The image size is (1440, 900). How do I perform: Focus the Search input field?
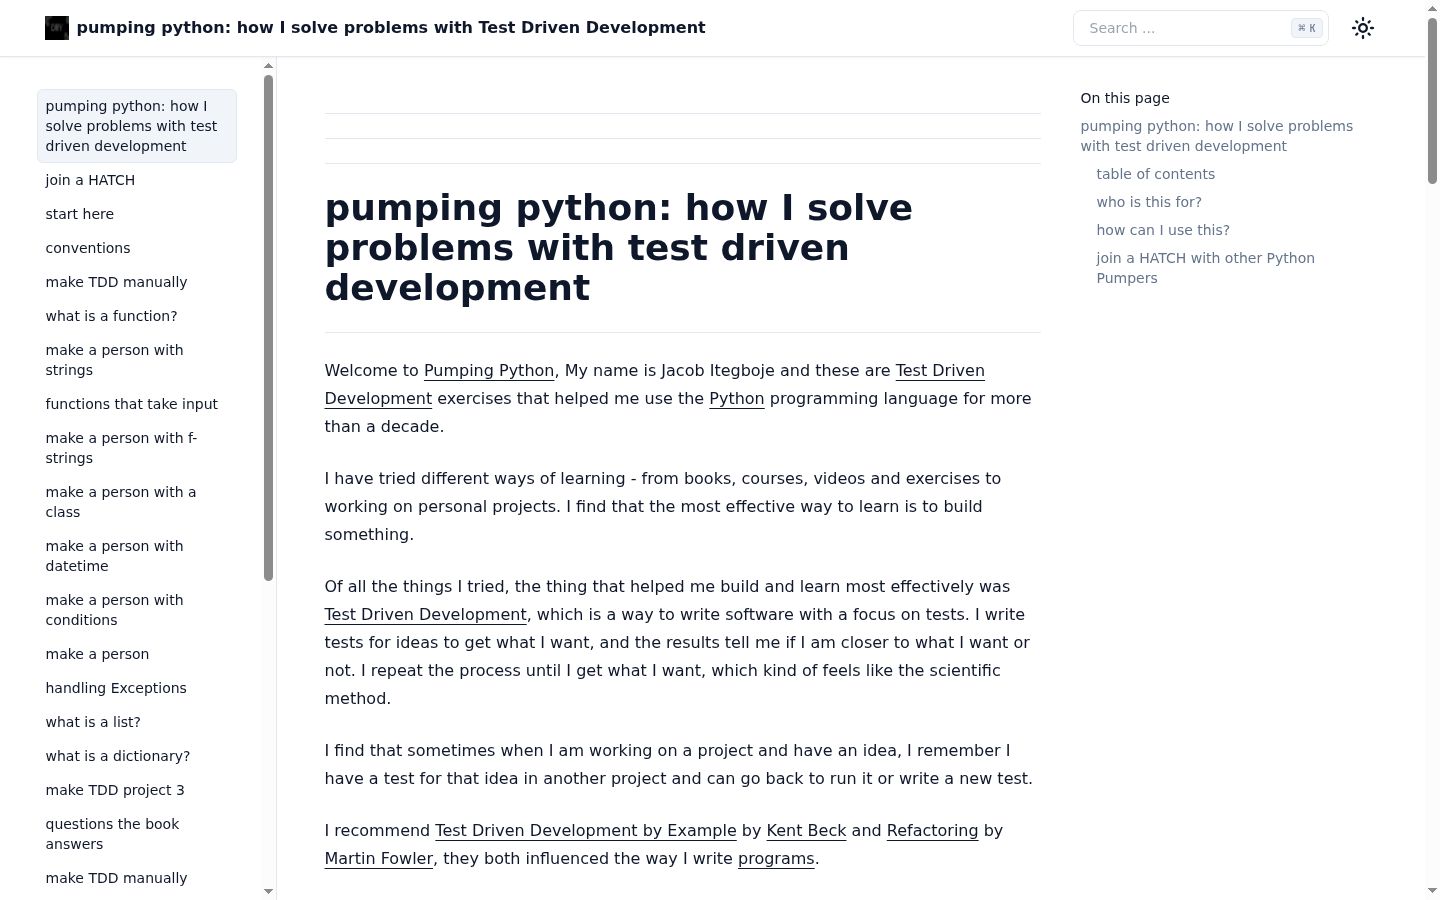[1200, 28]
